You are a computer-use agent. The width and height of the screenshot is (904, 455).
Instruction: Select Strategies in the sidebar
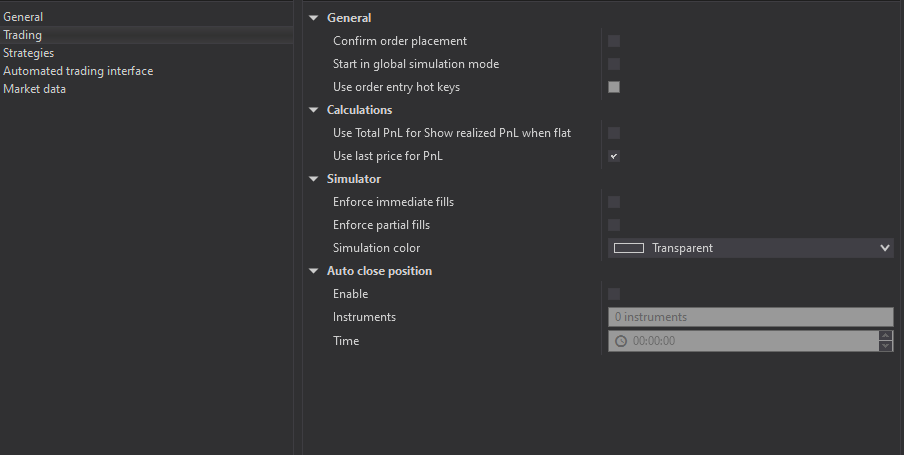[28, 53]
